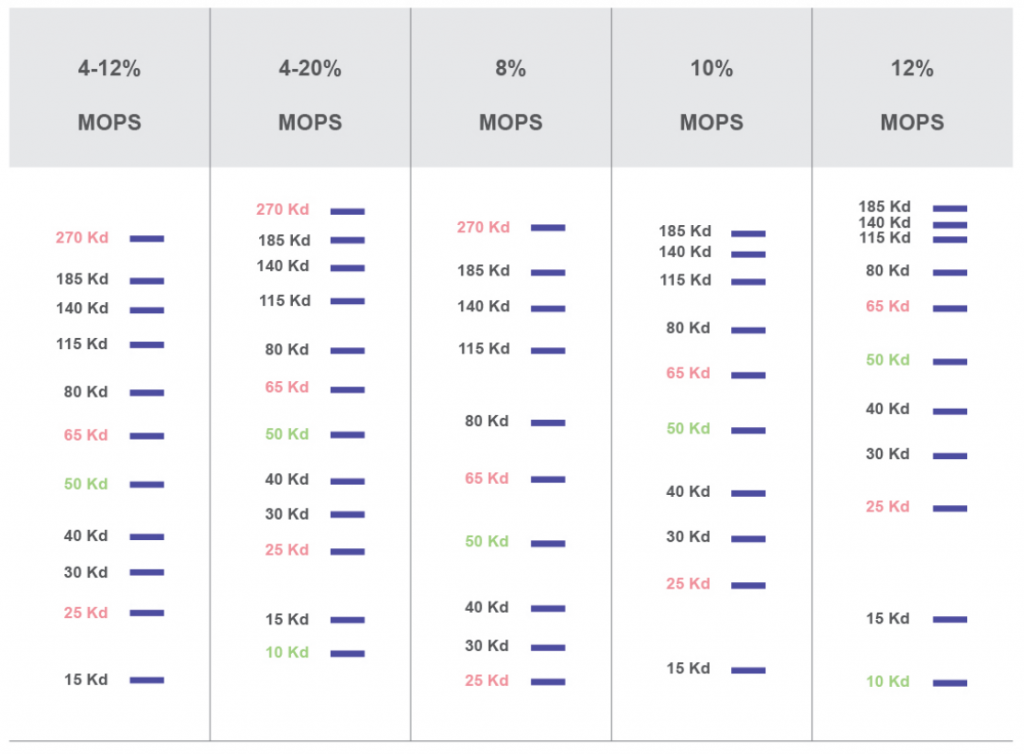Screen dimensions: 1024x754
Task: Click the 15 Kd band in 4-12% column
Action: click(146, 680)
